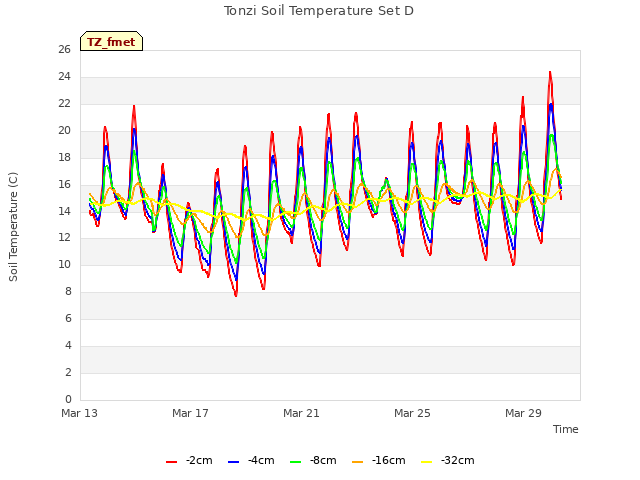This screenshot has height=480, width=640.
Task: Click the Mar 25 x-axis tick label
Action: (412, 413)
